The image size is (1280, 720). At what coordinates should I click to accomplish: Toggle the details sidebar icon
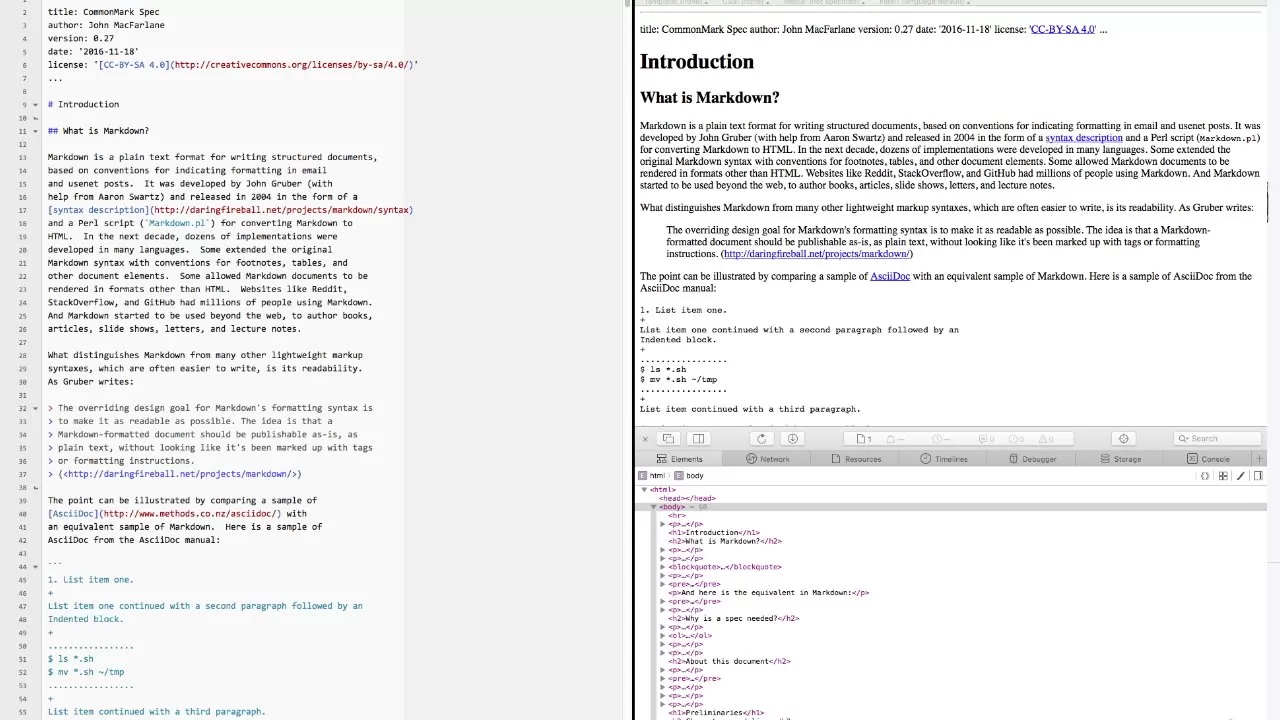(x=1258, y=476)
